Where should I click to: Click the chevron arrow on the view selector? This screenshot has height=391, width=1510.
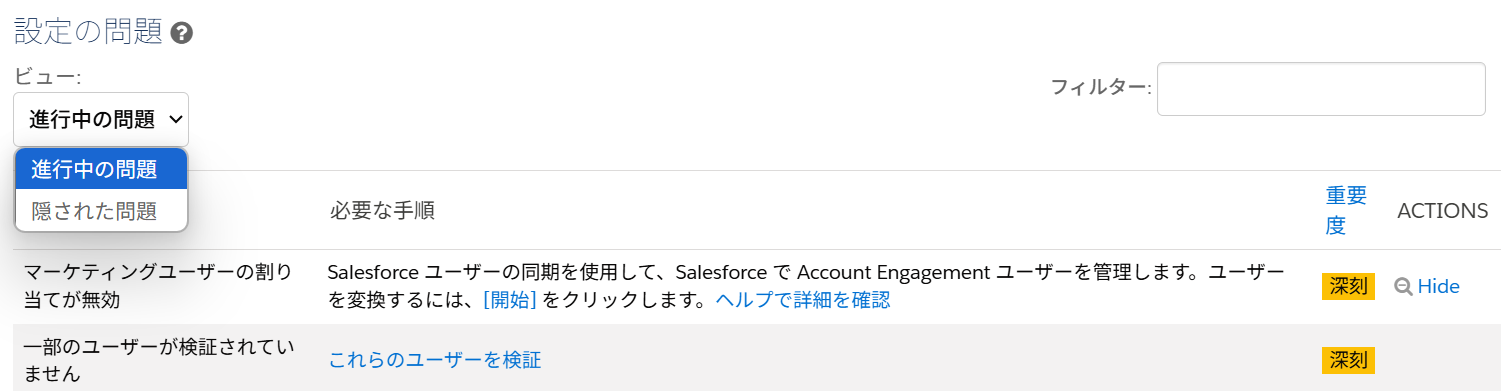point(175,120)
